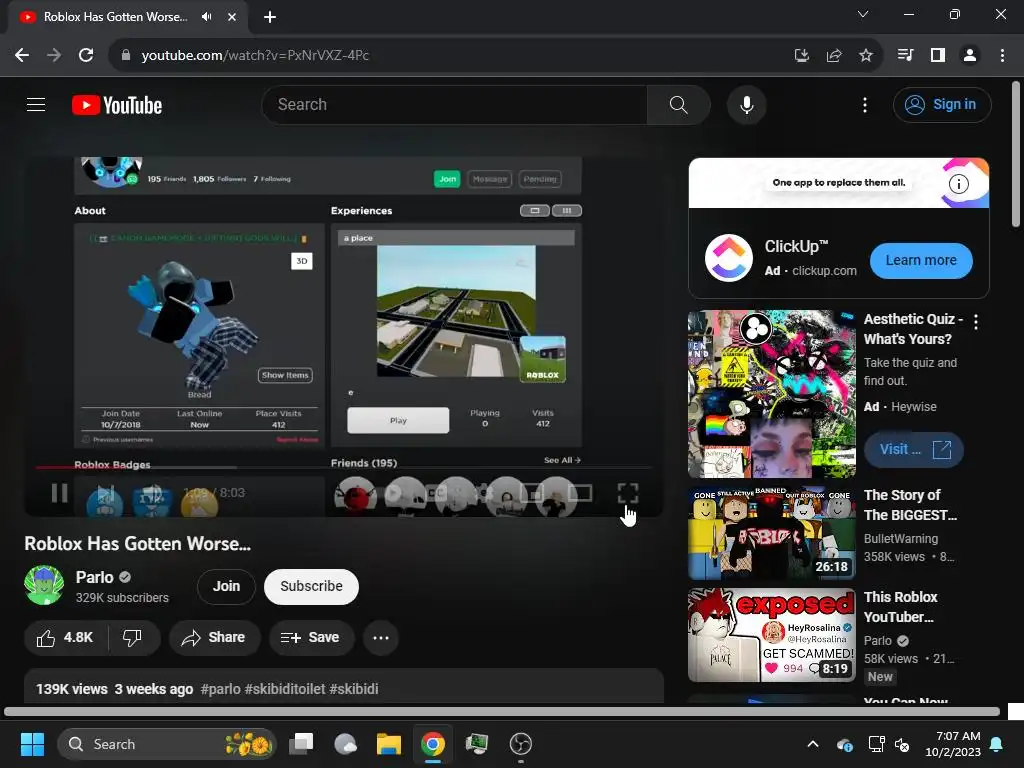Click the horizontal page scrollbar
The image size is (1024, 768).
pyautogui.click(x=502, y=712)
